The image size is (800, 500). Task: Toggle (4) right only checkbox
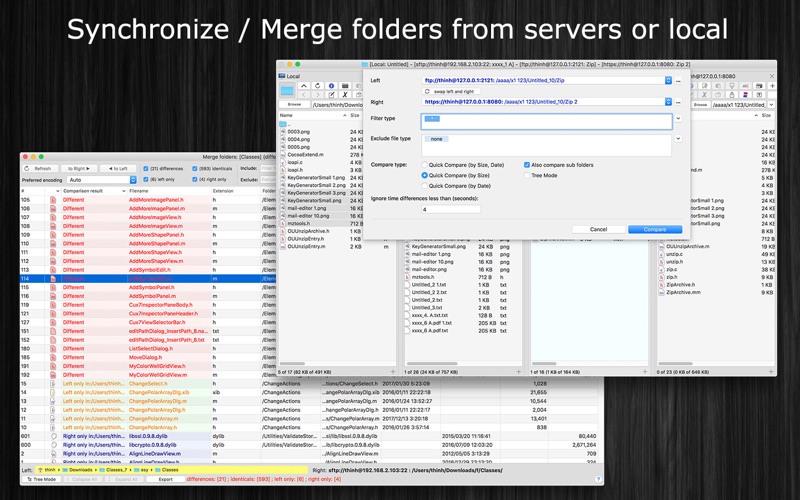click(x=194, y=180)
